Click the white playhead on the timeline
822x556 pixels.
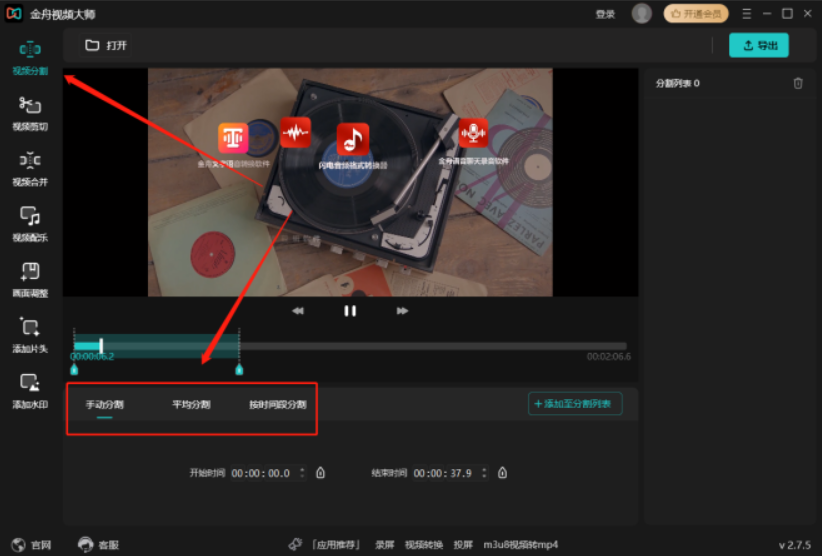[101, 345]
